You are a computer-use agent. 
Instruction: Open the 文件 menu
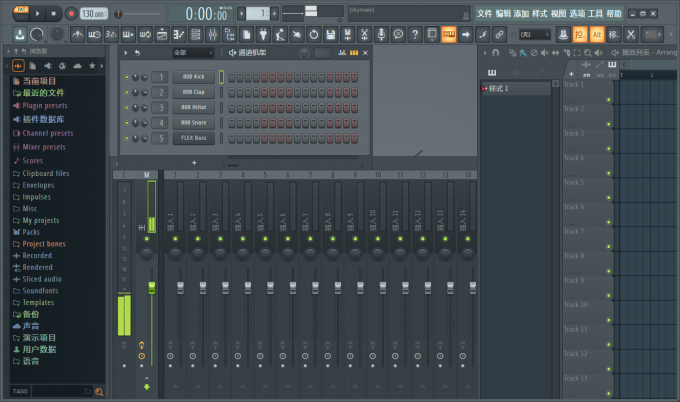pos(484,13)
